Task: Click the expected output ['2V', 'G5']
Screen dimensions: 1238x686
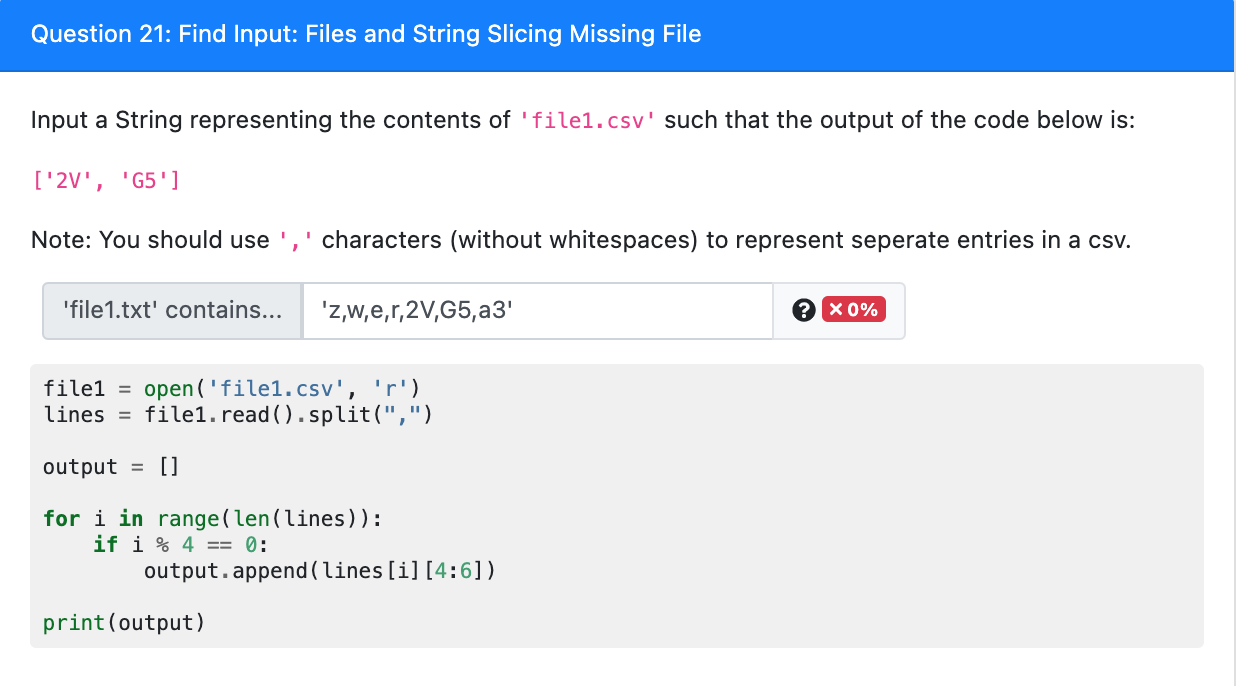Action: click(105, 181)
